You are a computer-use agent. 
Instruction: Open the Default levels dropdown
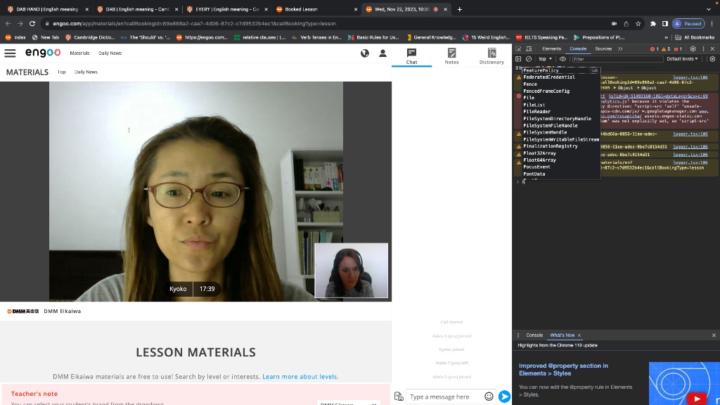(x=682, y=59)
